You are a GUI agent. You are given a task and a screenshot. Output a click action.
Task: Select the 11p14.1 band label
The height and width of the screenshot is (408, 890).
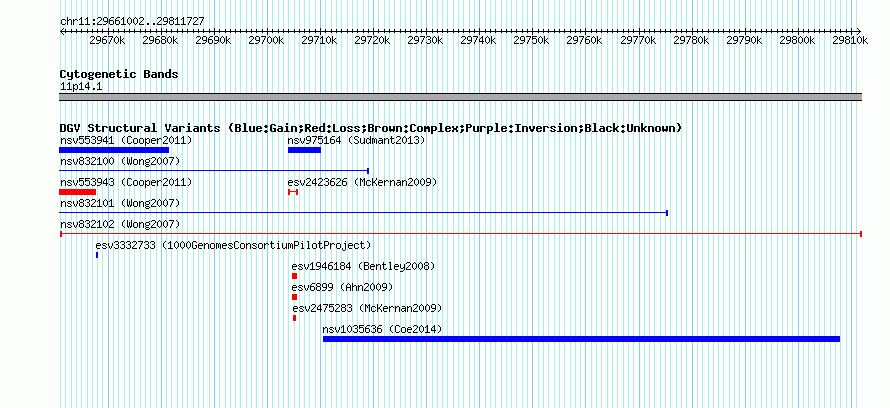click(81, 86)
